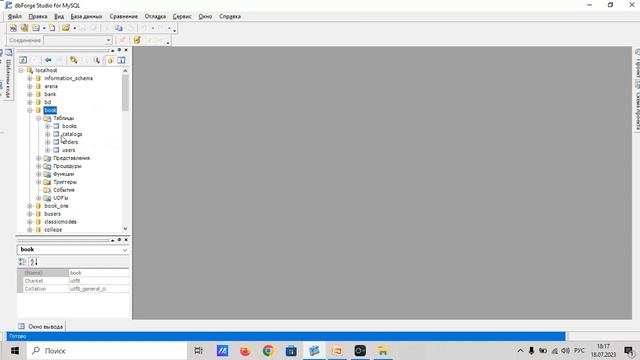Select the arena database in the tree

pos(51,86)
